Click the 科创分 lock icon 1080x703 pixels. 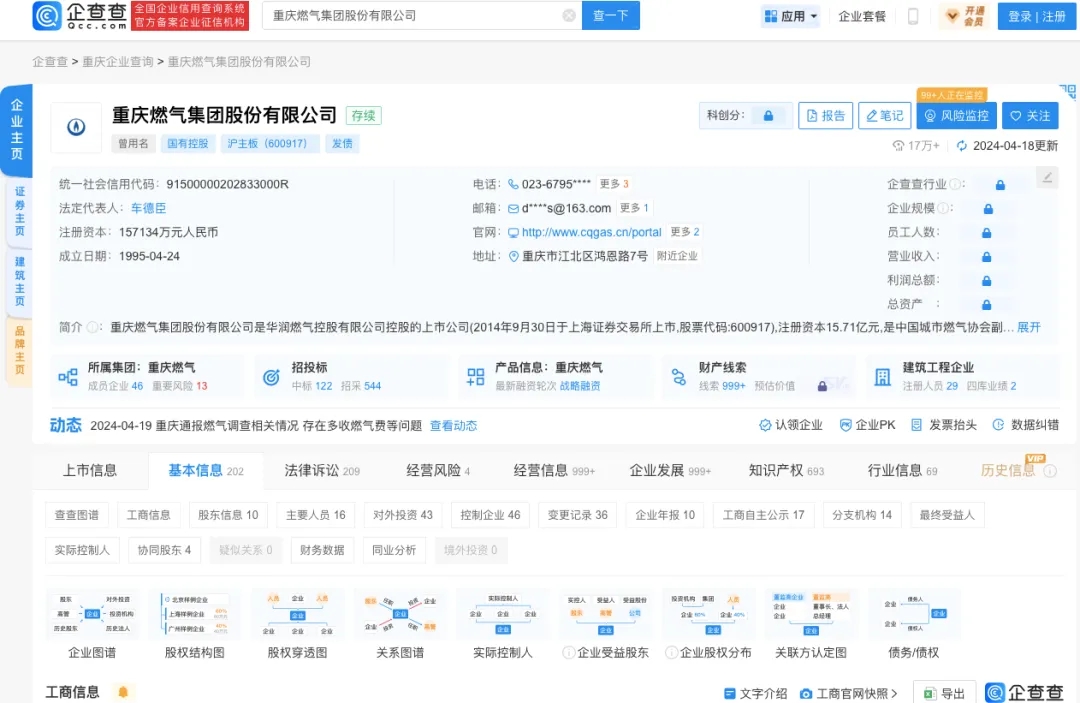coord(768,116)
